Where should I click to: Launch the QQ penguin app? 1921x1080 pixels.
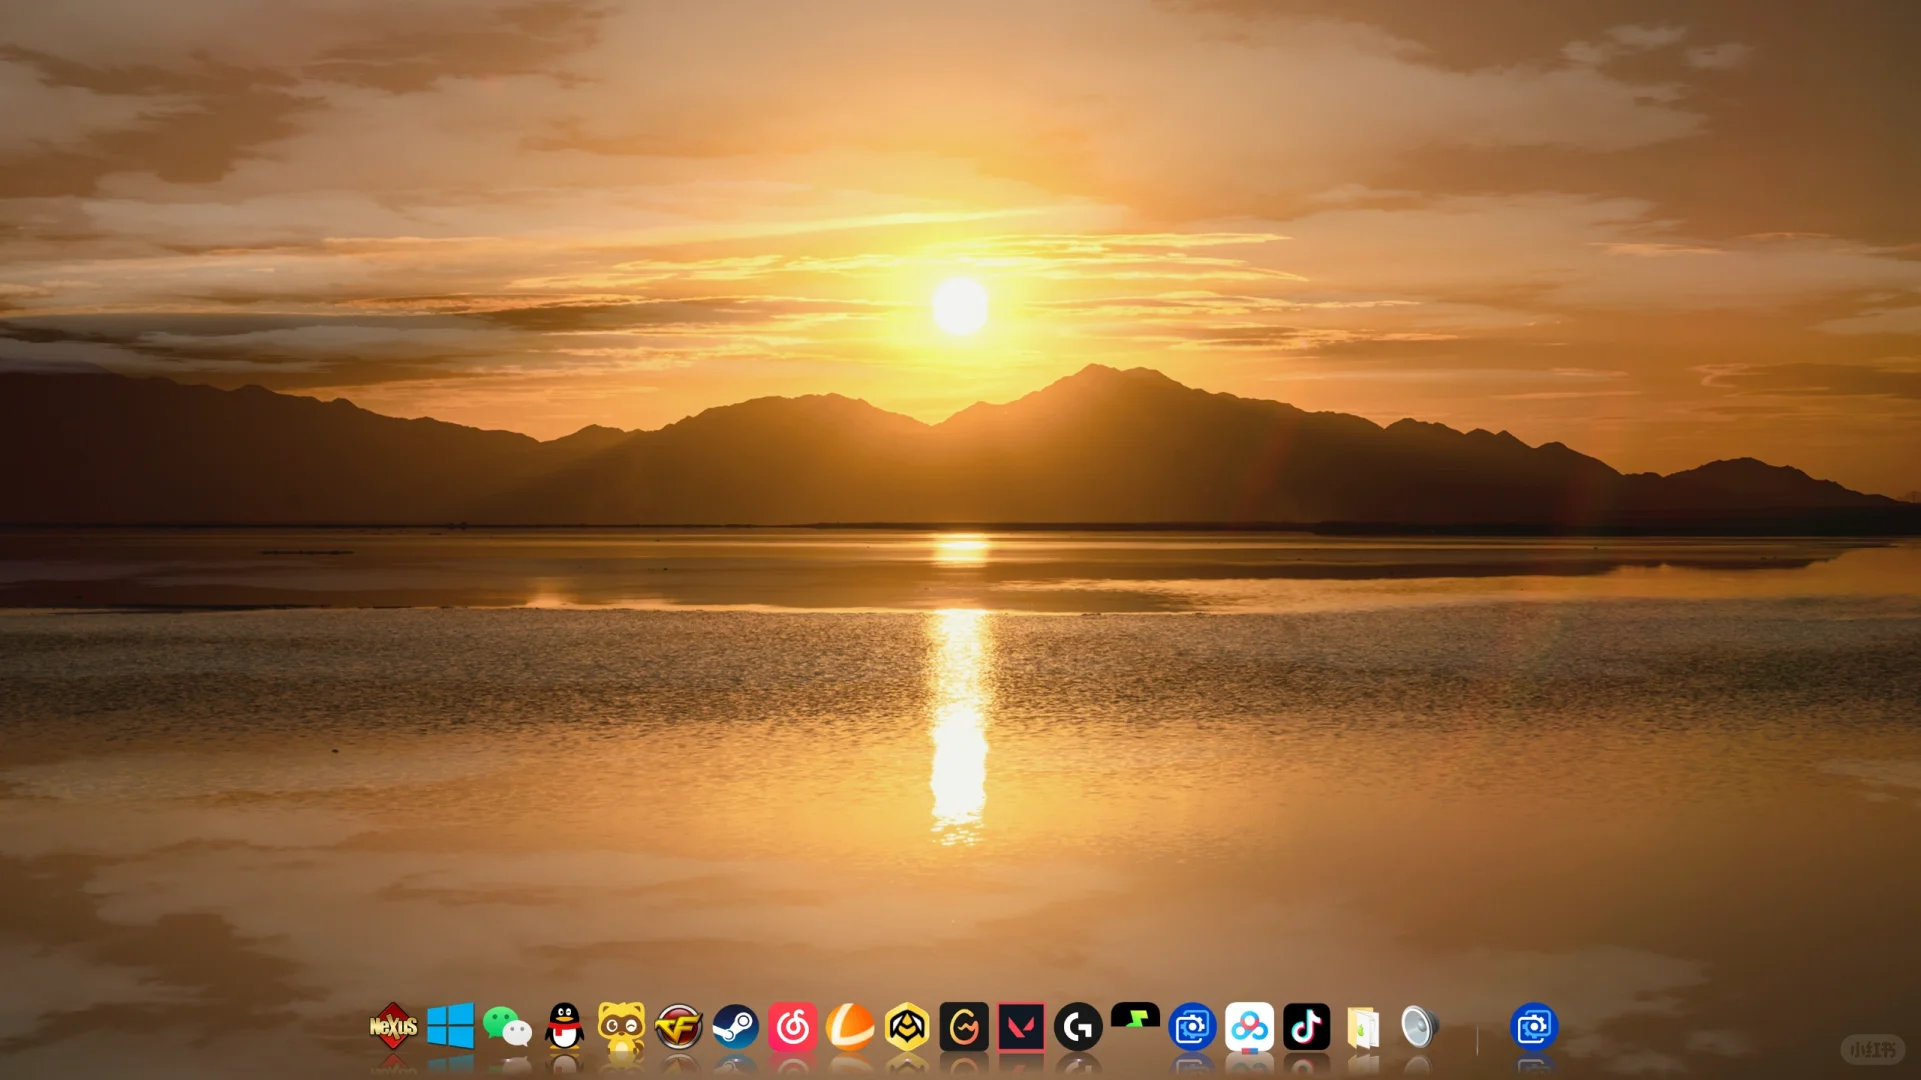click(565, 1026)
